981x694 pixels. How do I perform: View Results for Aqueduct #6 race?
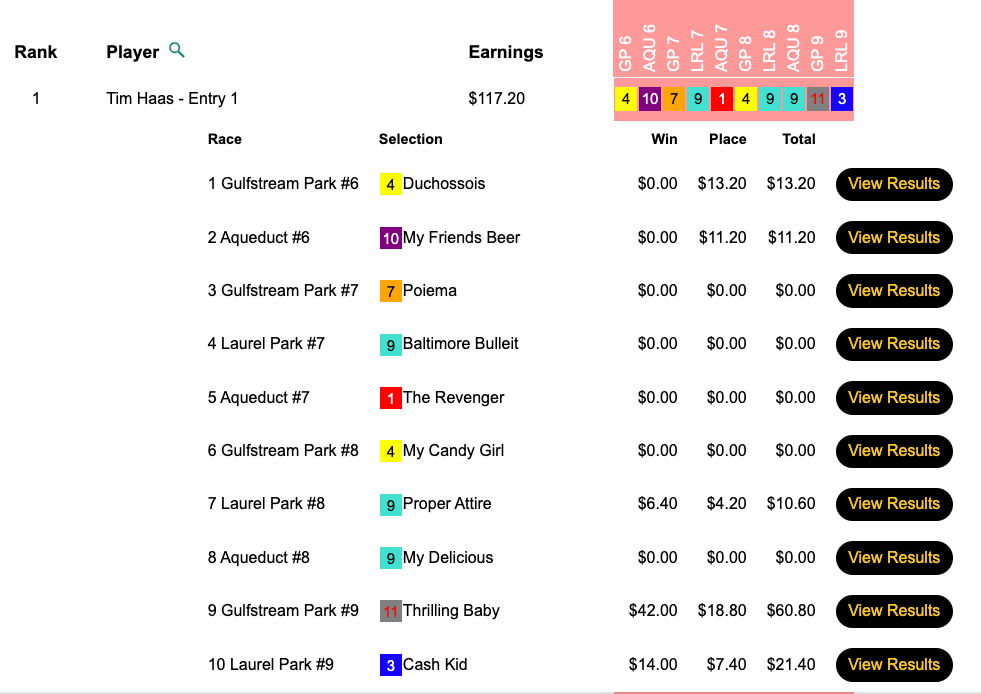coord(893,238)
